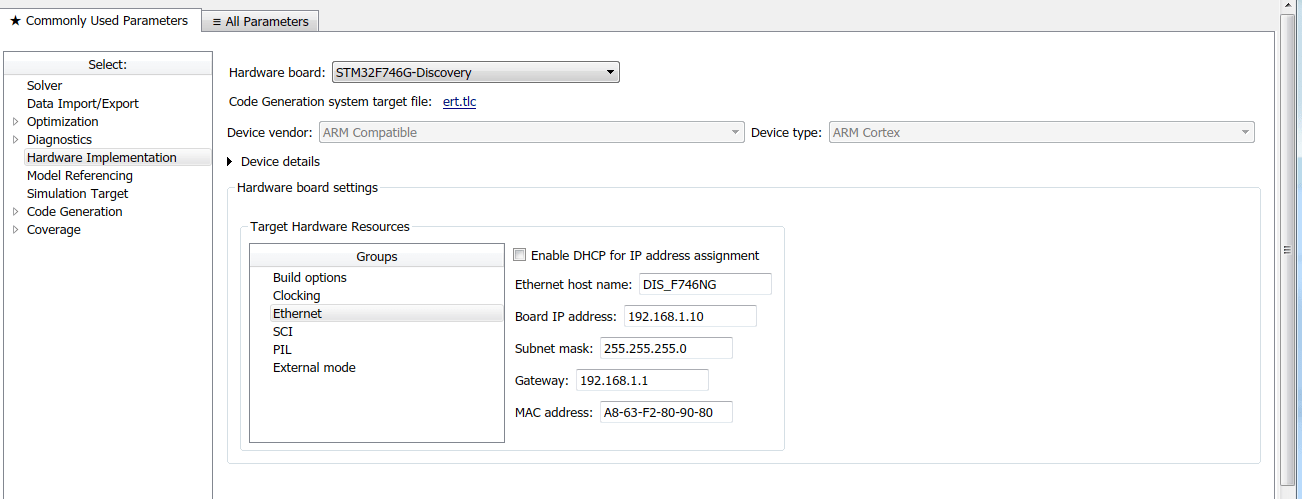
Task: Select Solver in the Select pane
Action: [44, 86]
